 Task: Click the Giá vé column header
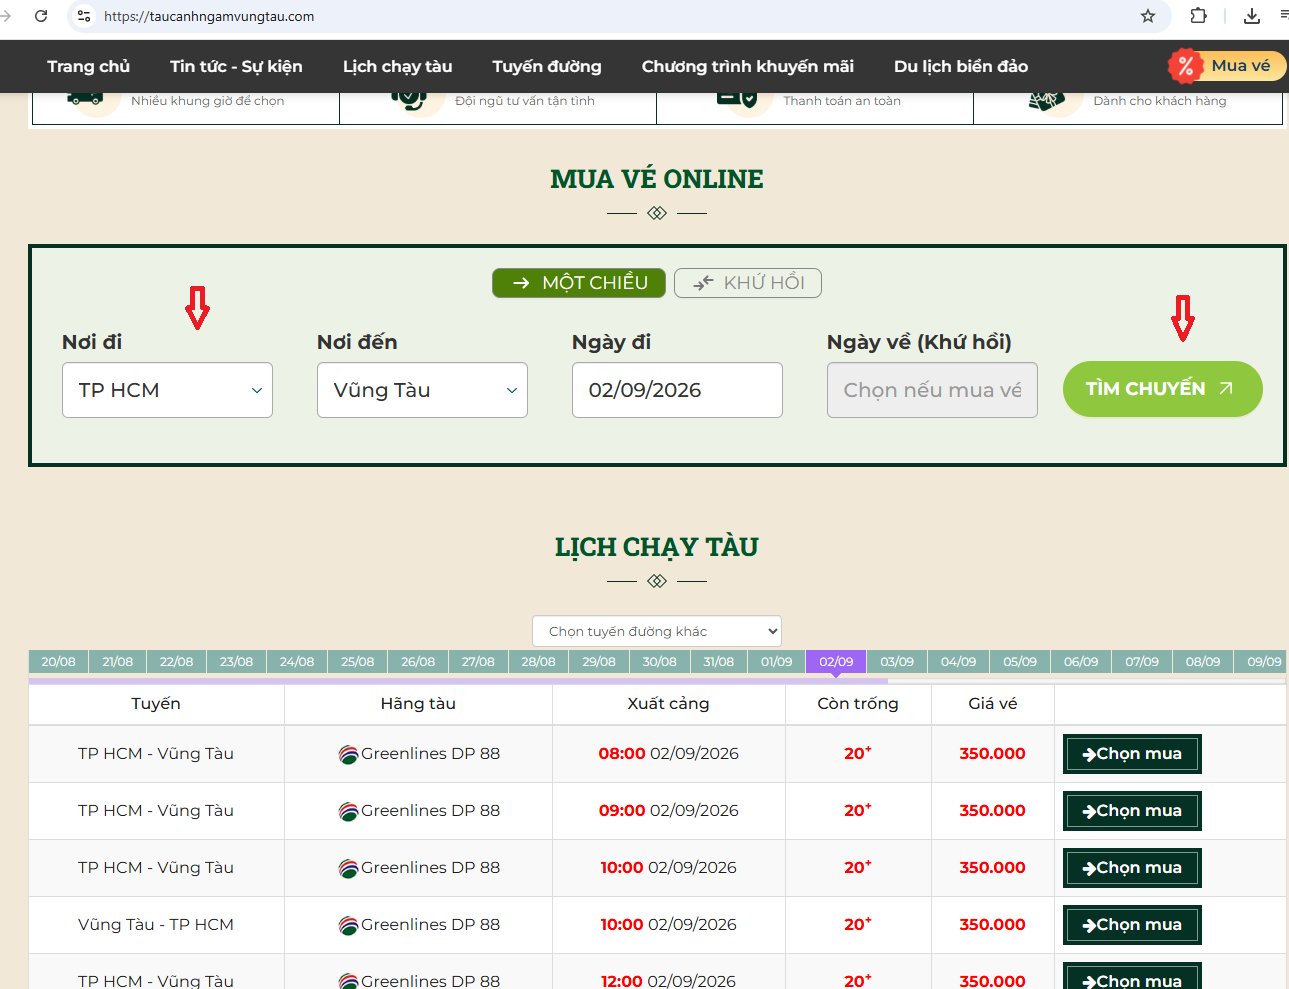pyautogui.click(x=993, y=704)
